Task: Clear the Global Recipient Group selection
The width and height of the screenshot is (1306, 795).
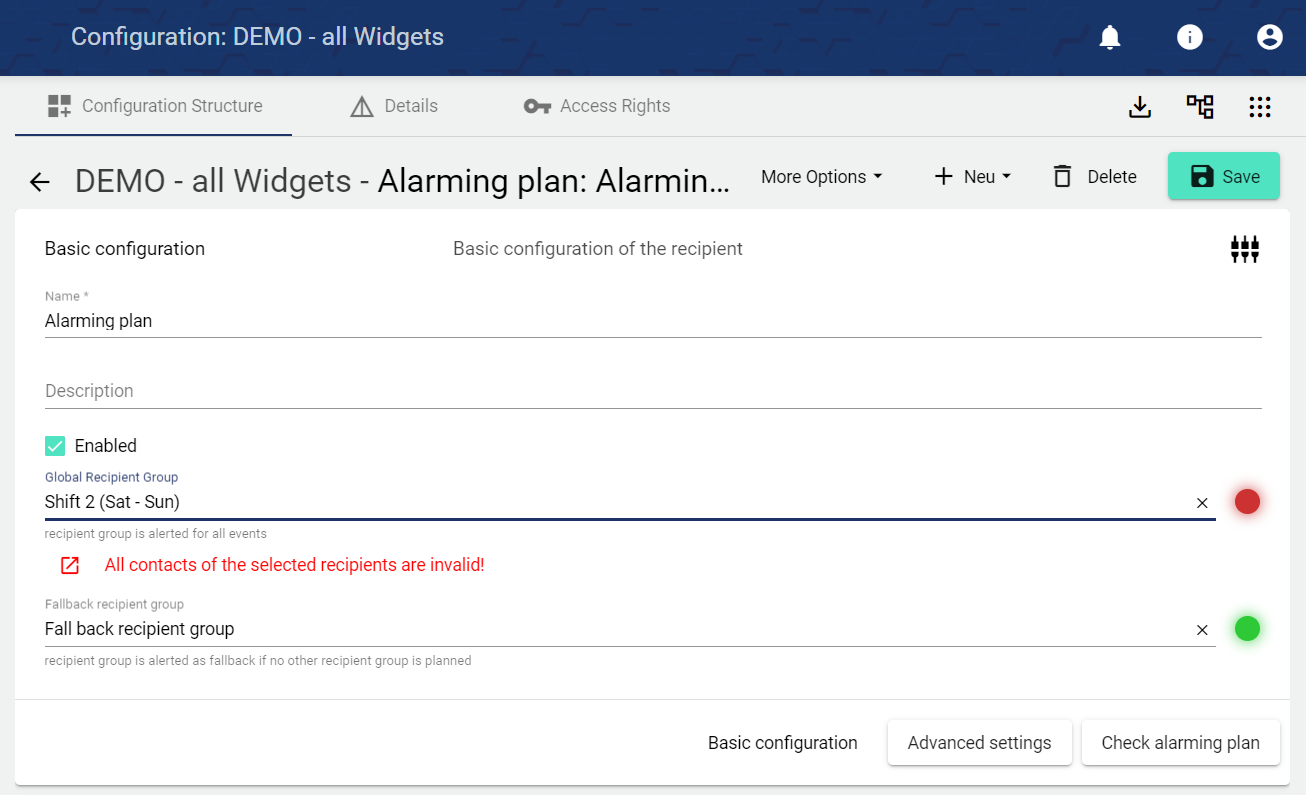Action: pyautogui.click(x=1202, y=503)
